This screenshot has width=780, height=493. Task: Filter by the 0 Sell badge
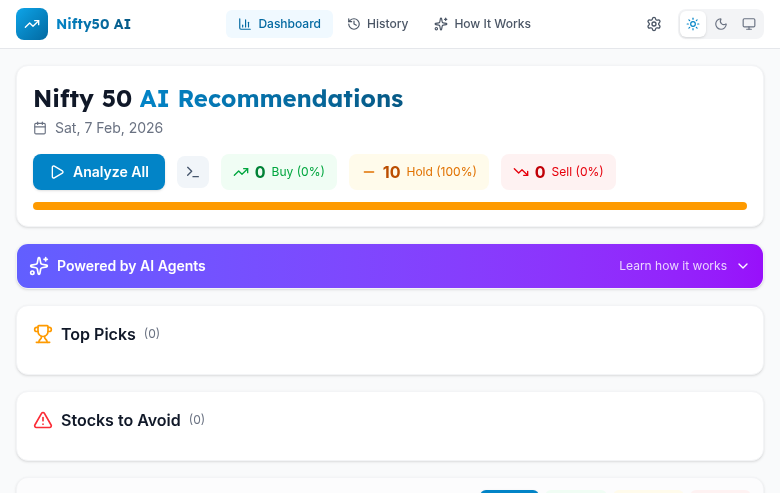point(558,172)
